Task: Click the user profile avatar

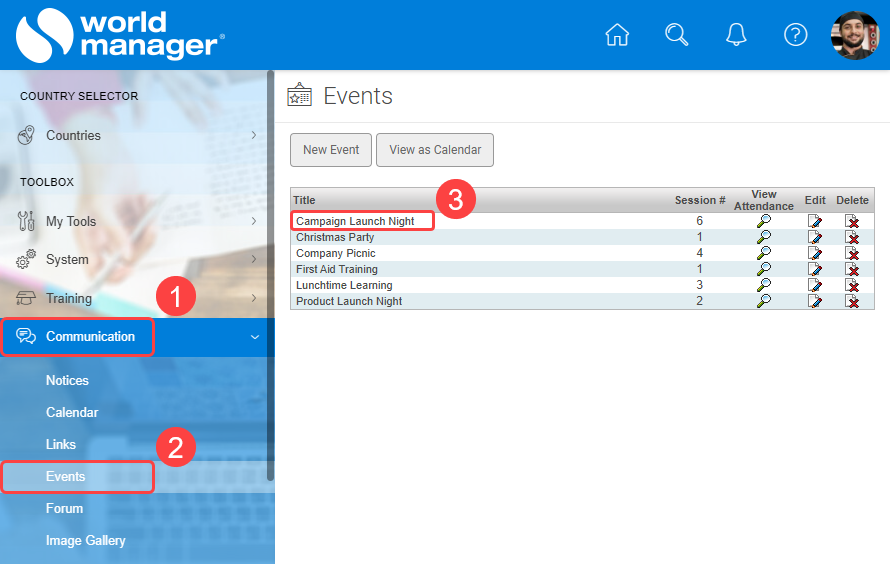Action: pos(855,35)
